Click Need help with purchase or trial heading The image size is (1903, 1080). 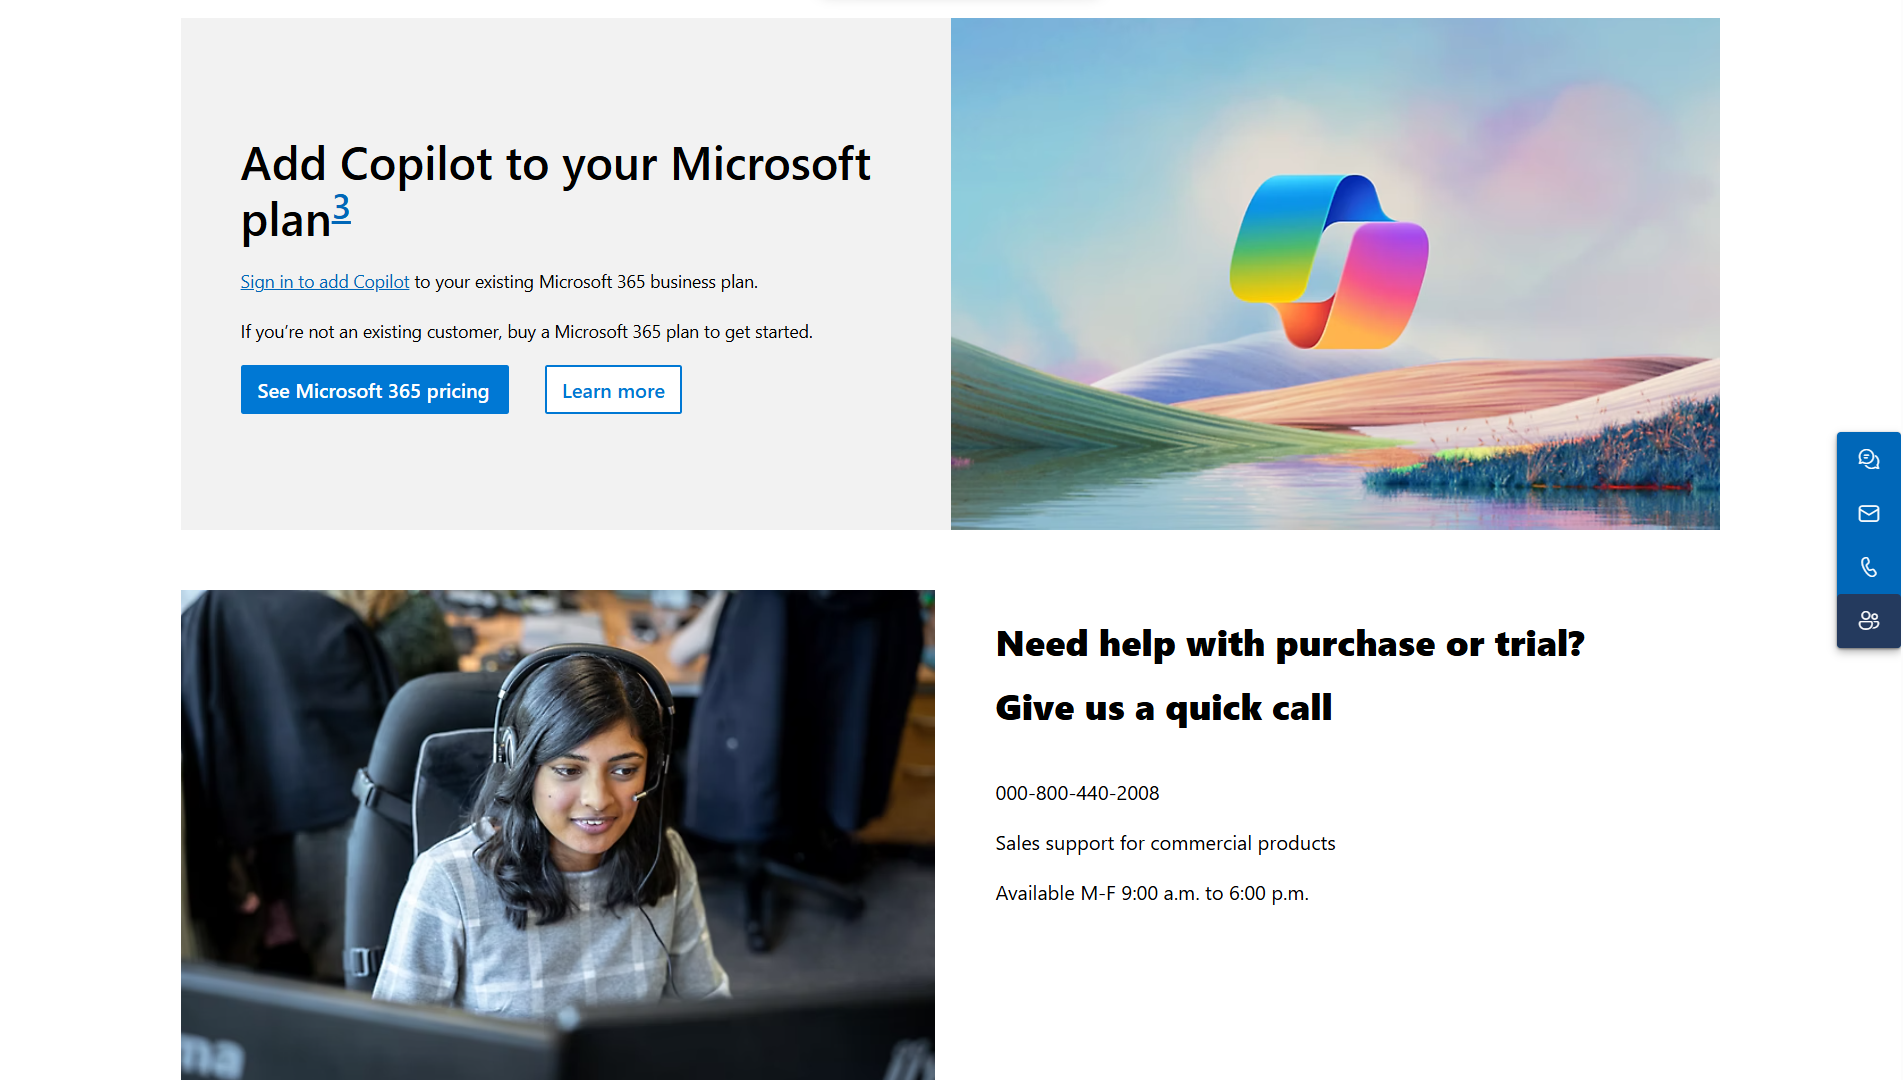[1290, 644]
